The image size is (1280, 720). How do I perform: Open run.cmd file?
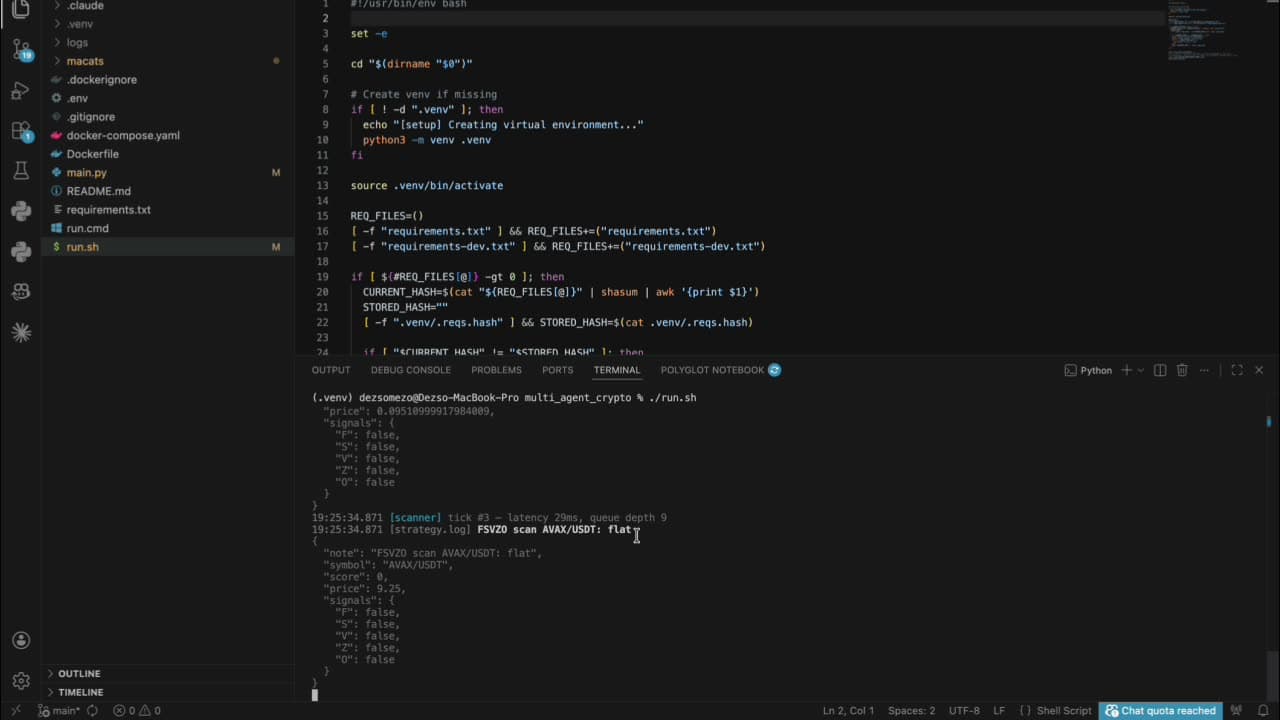tap(168, 228)
